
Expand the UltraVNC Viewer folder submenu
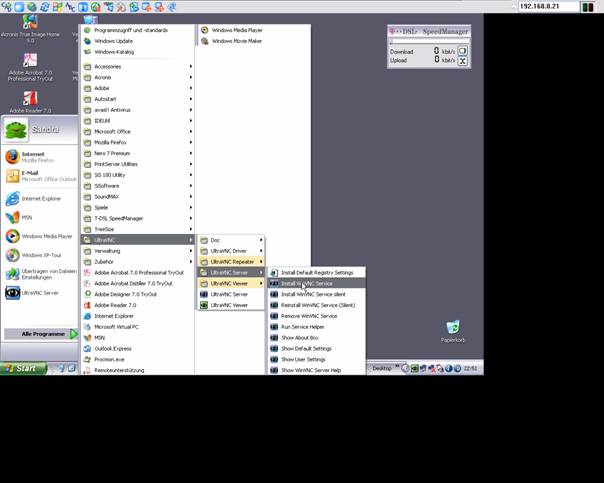click(x=231, y=283)
